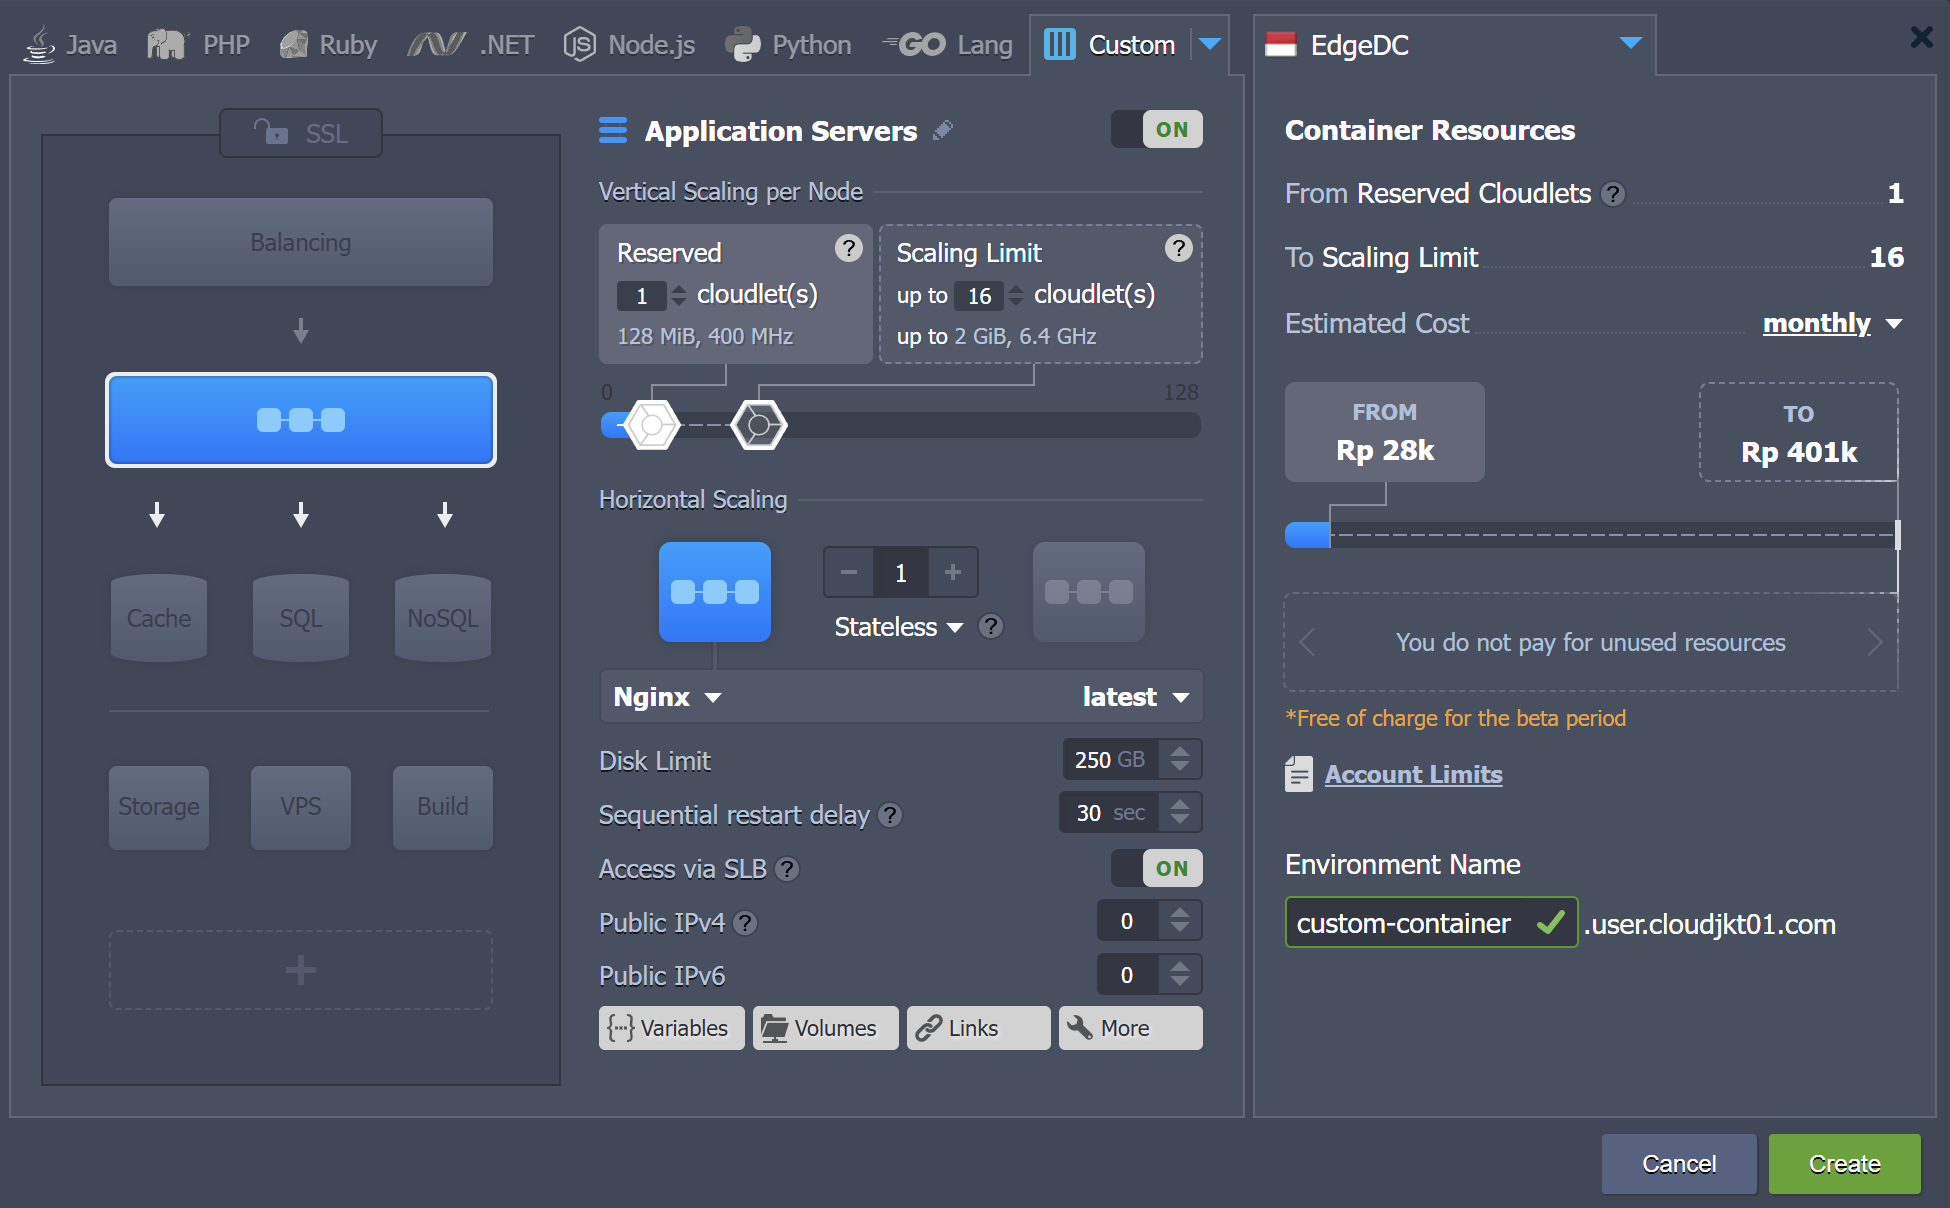Add a Storage node

tap(159, 807)
